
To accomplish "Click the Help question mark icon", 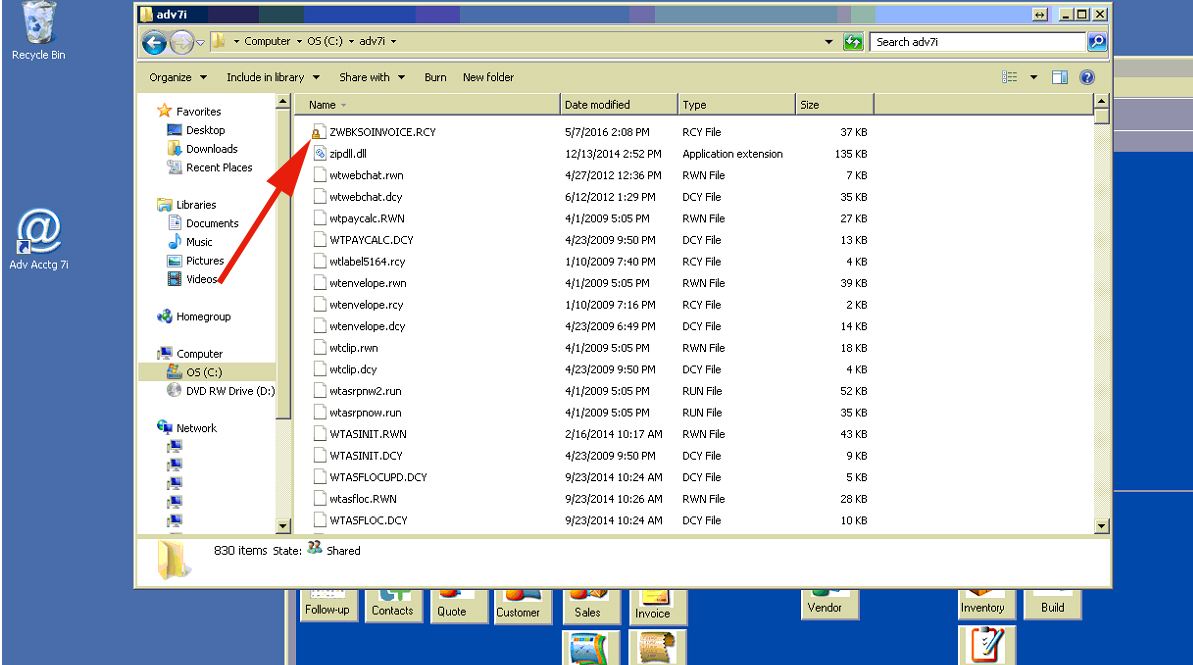I will pos(1086,76).
